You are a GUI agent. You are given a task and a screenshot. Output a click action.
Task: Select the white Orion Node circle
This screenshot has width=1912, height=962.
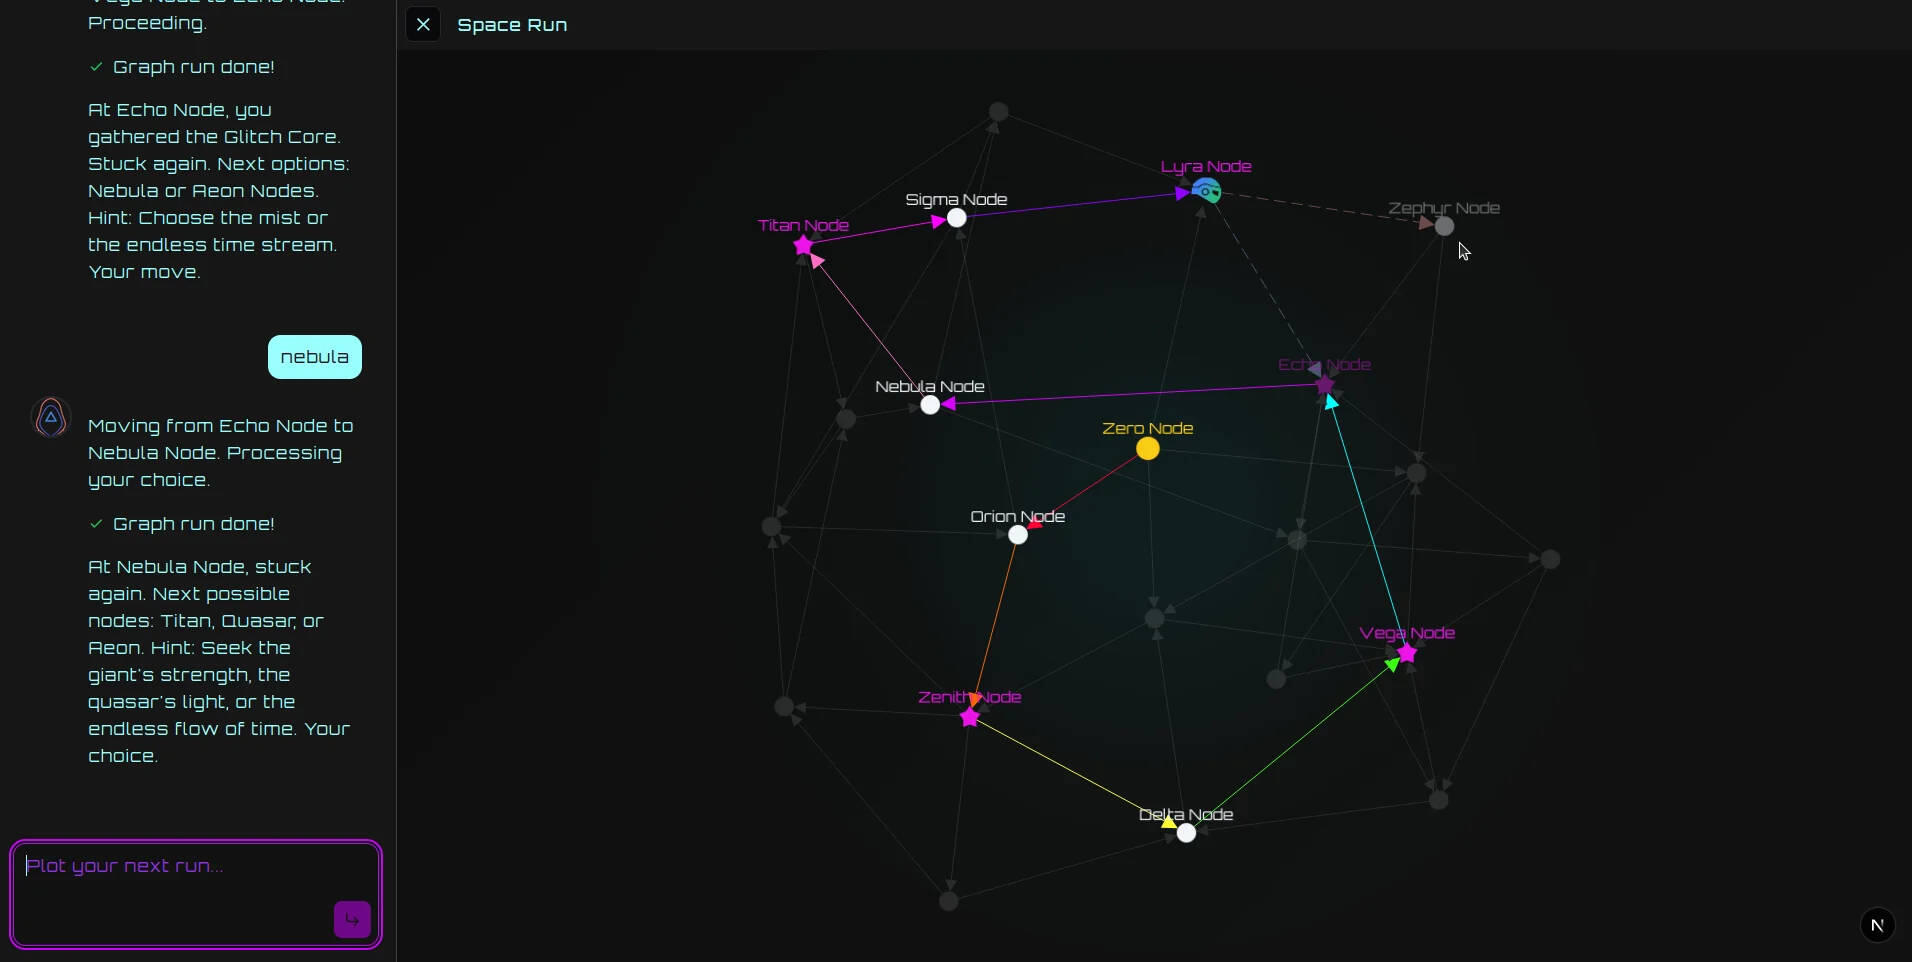(x=1018, y=535)
